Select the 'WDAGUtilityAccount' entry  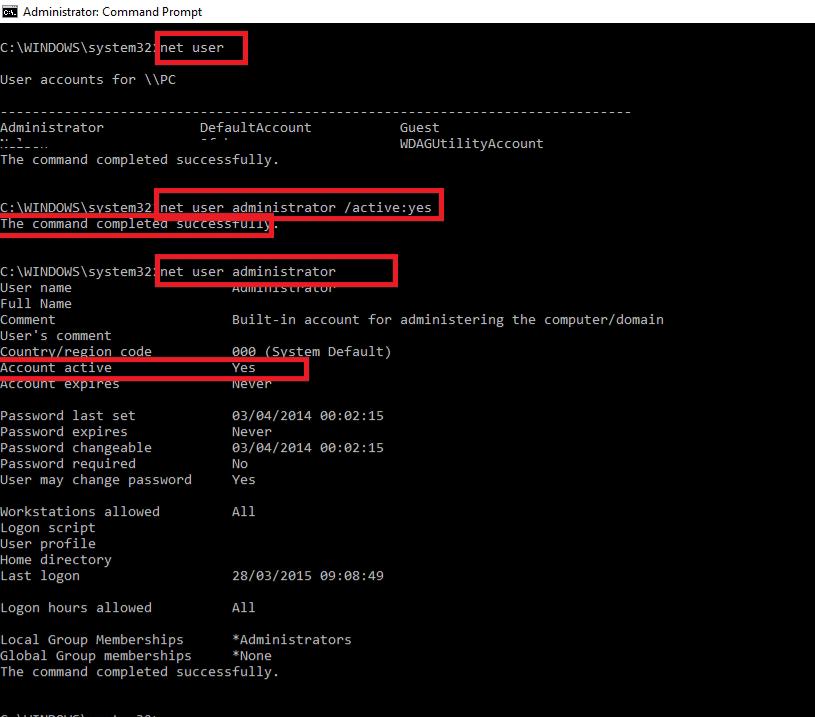click(x=471, y=144)
